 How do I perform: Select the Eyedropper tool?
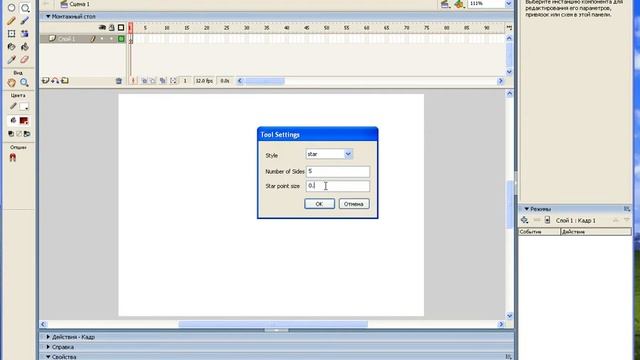coord(11,60)
